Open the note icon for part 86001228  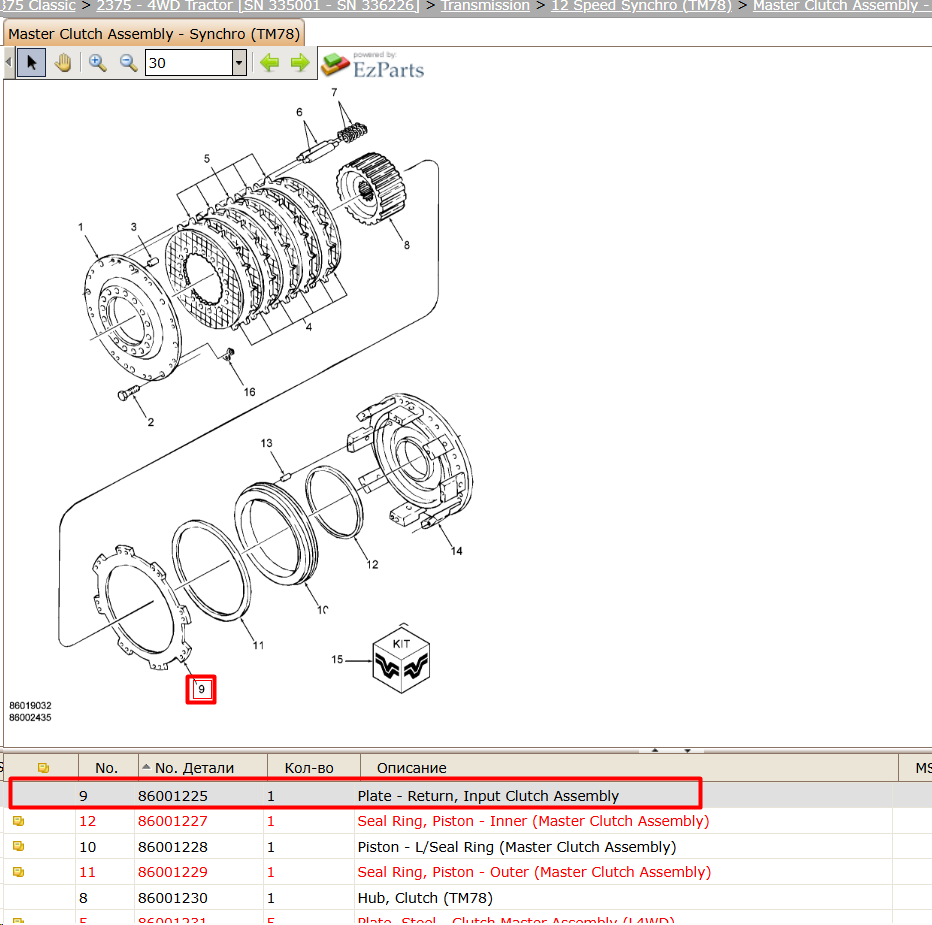click(18, 847)
